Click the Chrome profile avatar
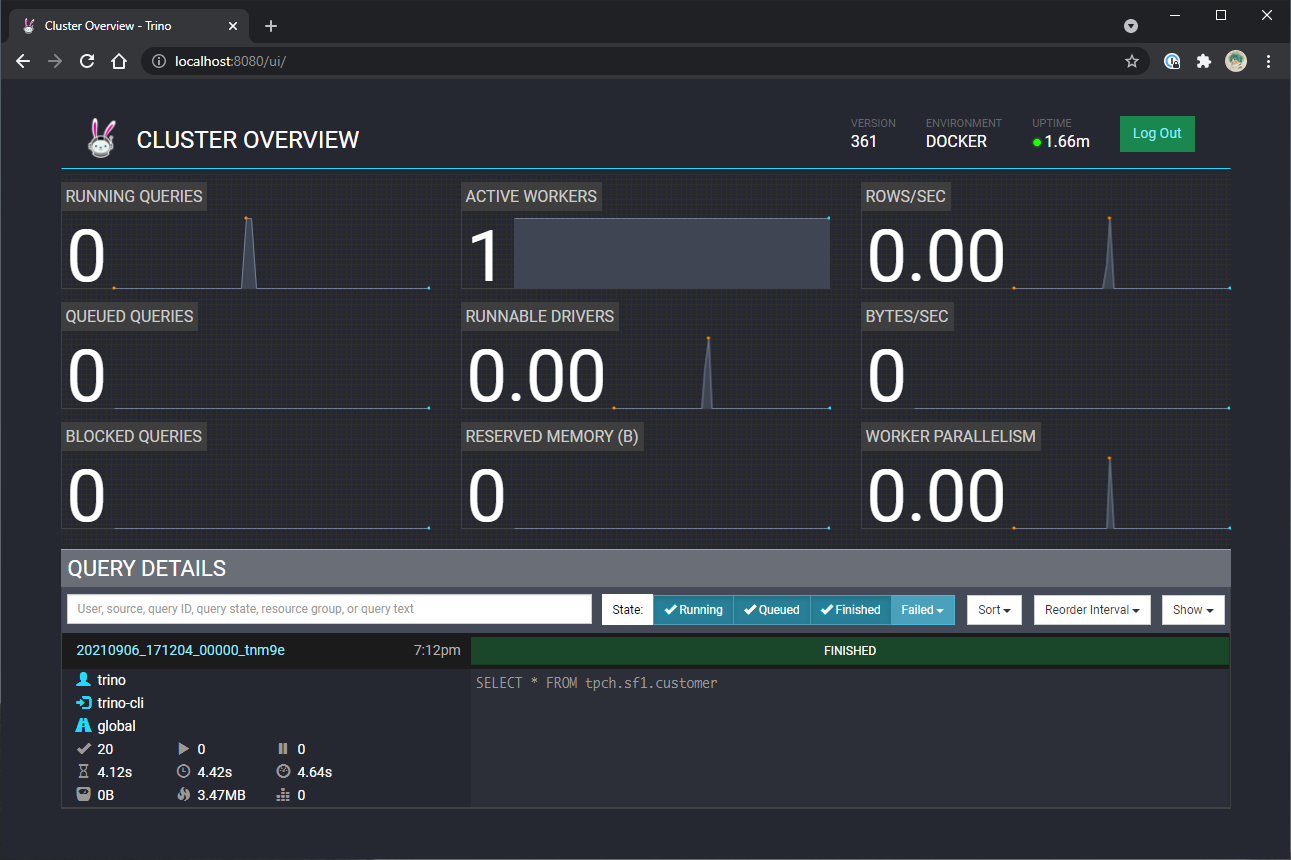Viewport: 1291px width, 860px height. click(x=1236, y=61)
